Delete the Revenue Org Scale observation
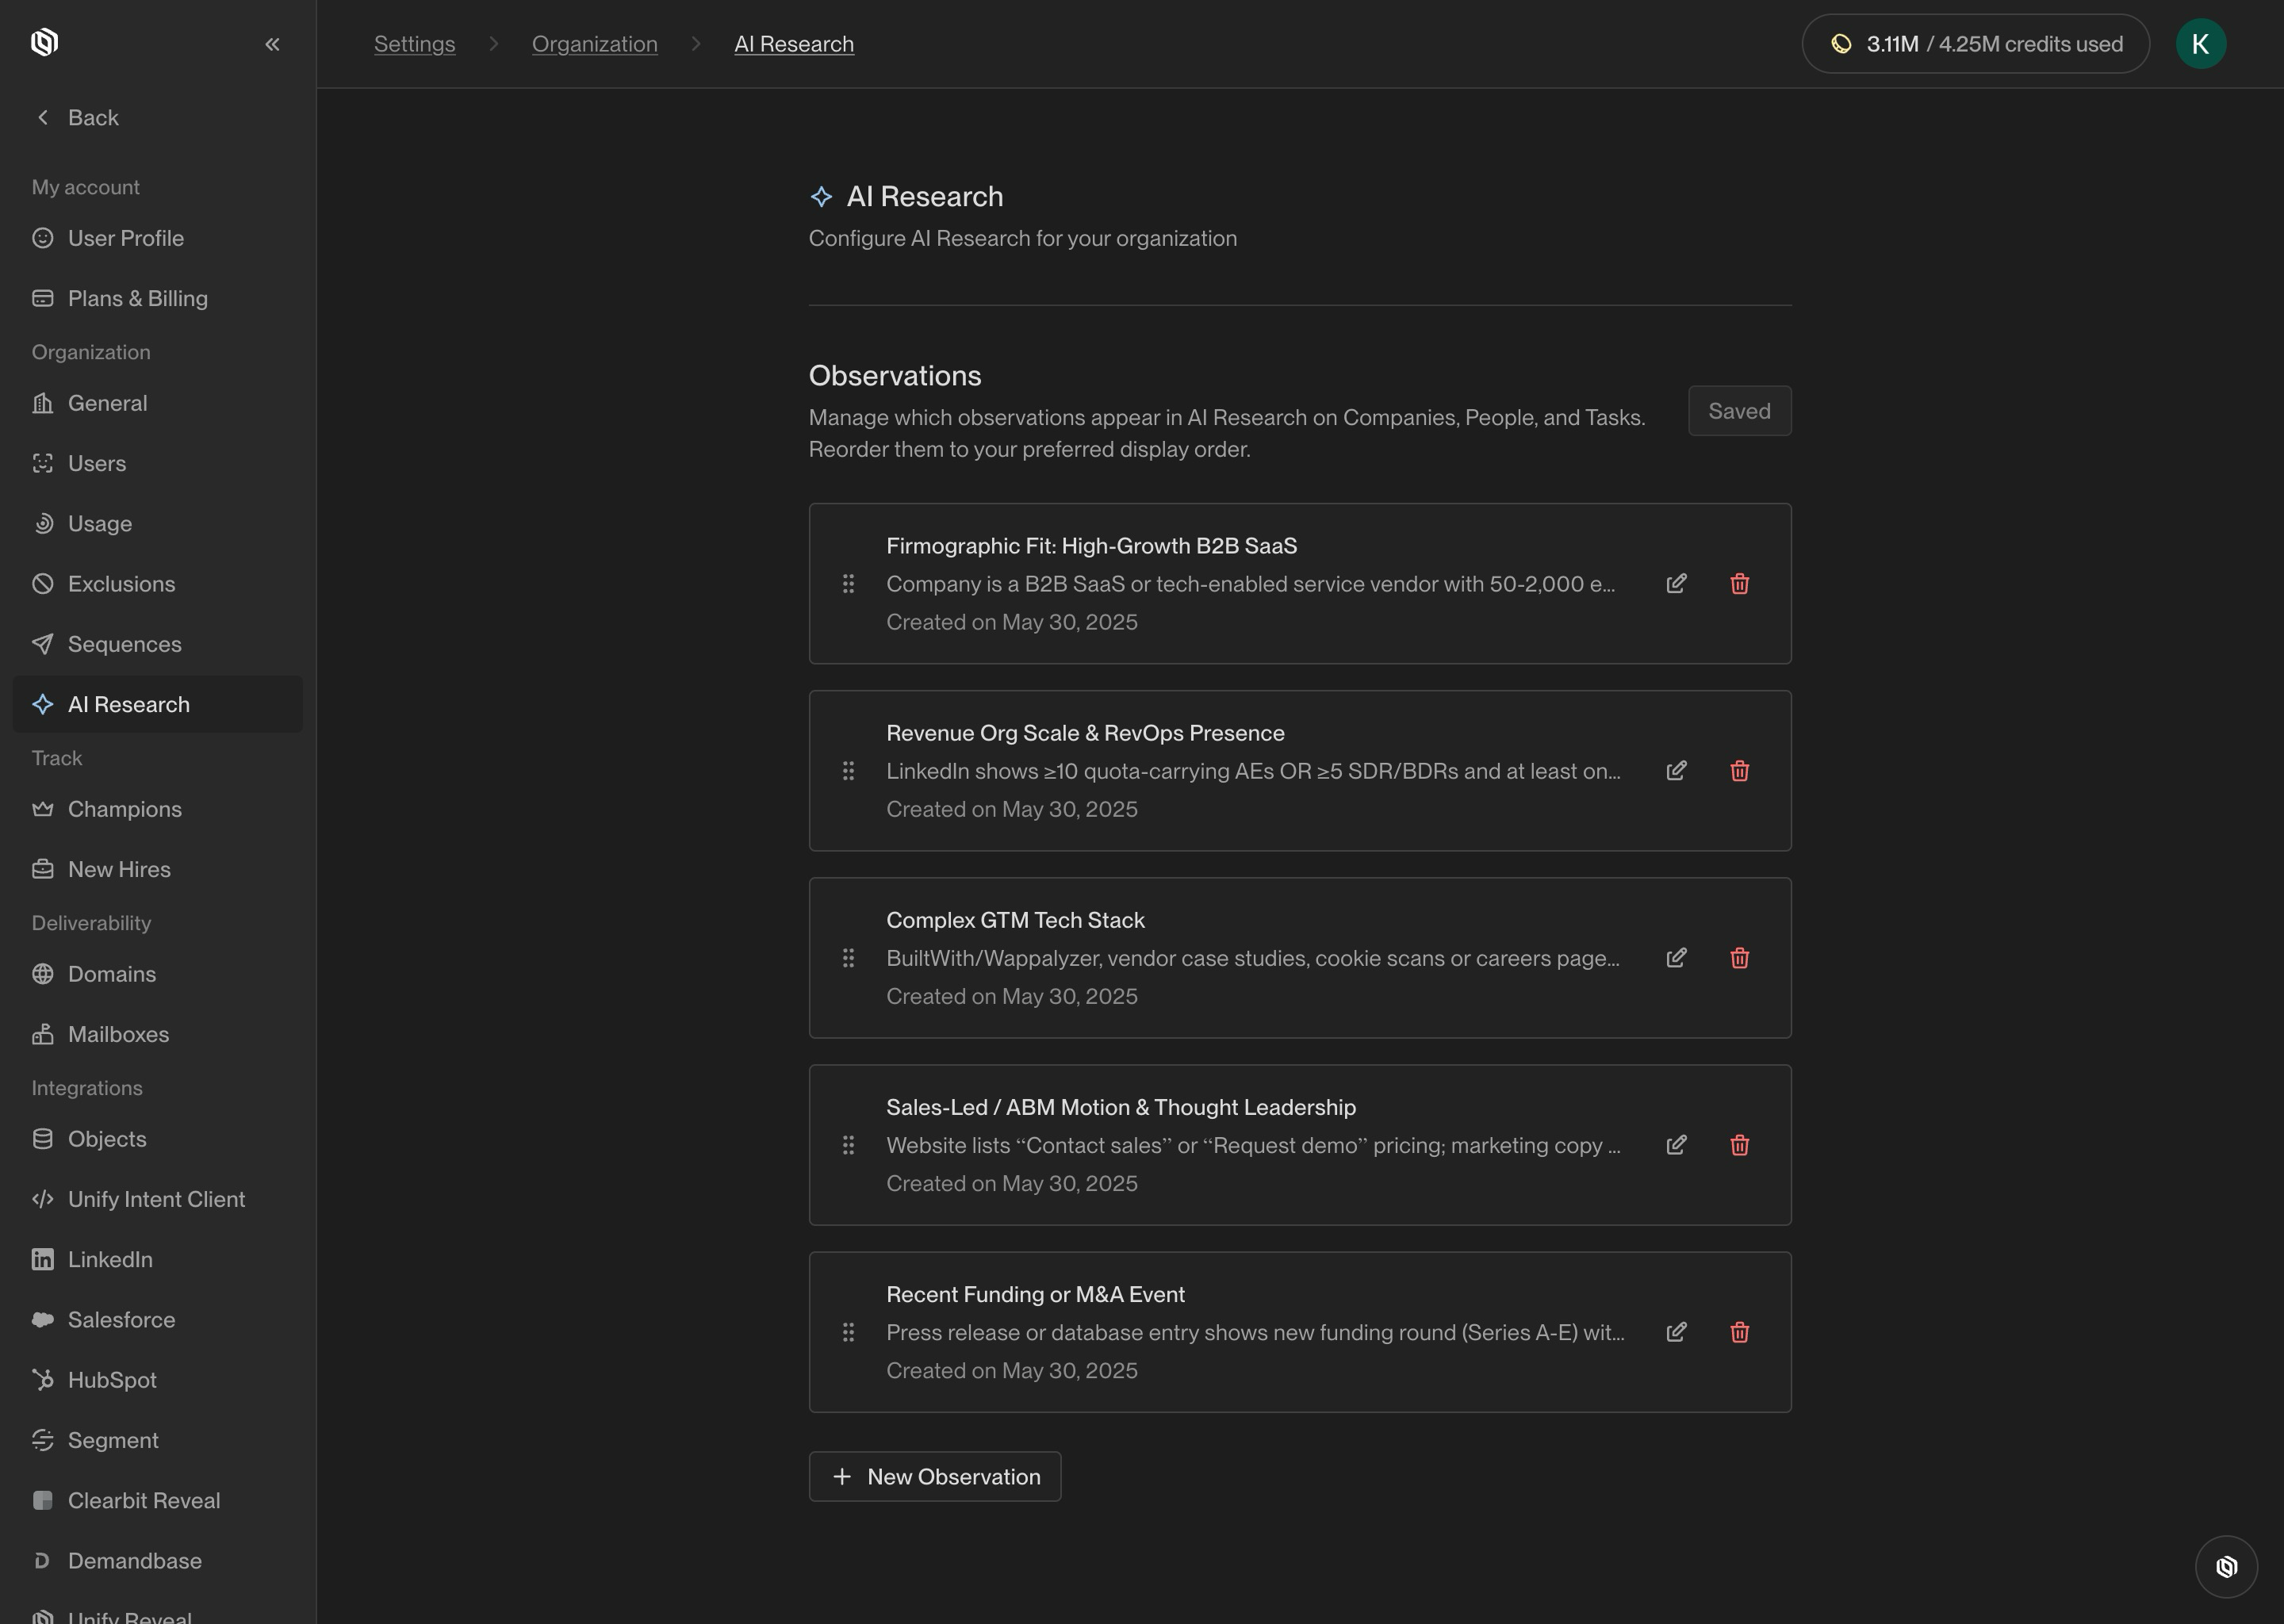 click(1739, 771)
